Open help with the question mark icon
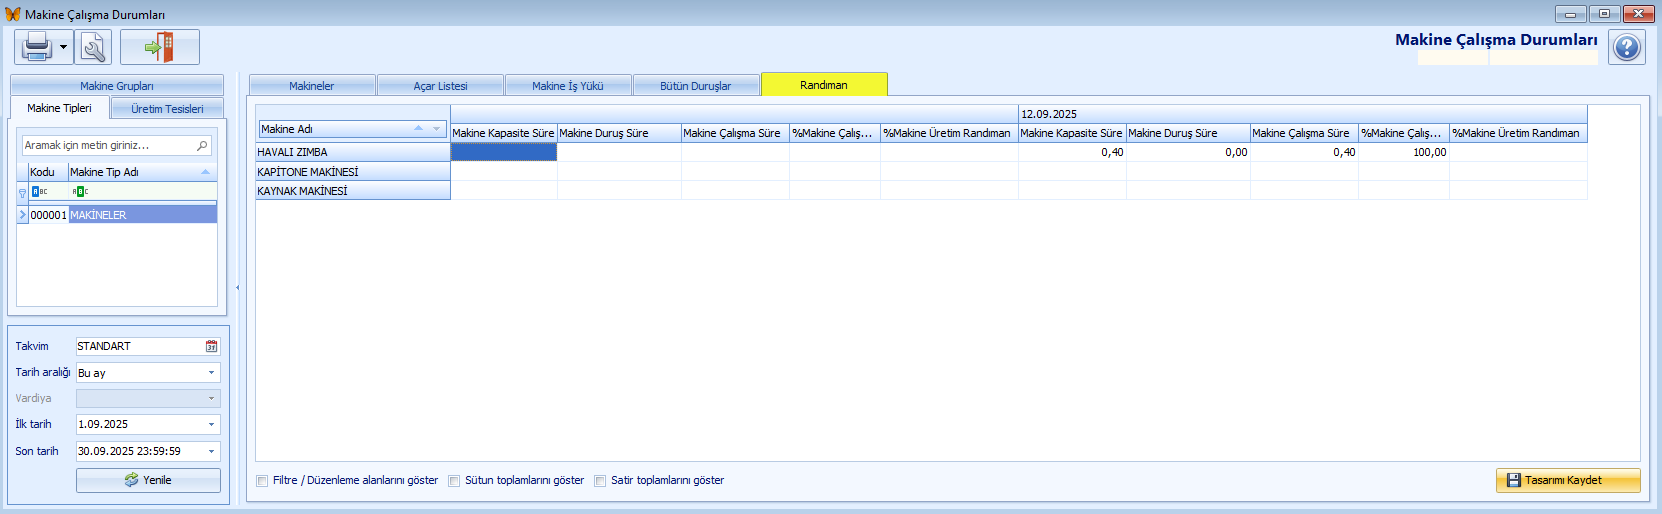Screen dimensions: 1662x514 click(1626, 47)
